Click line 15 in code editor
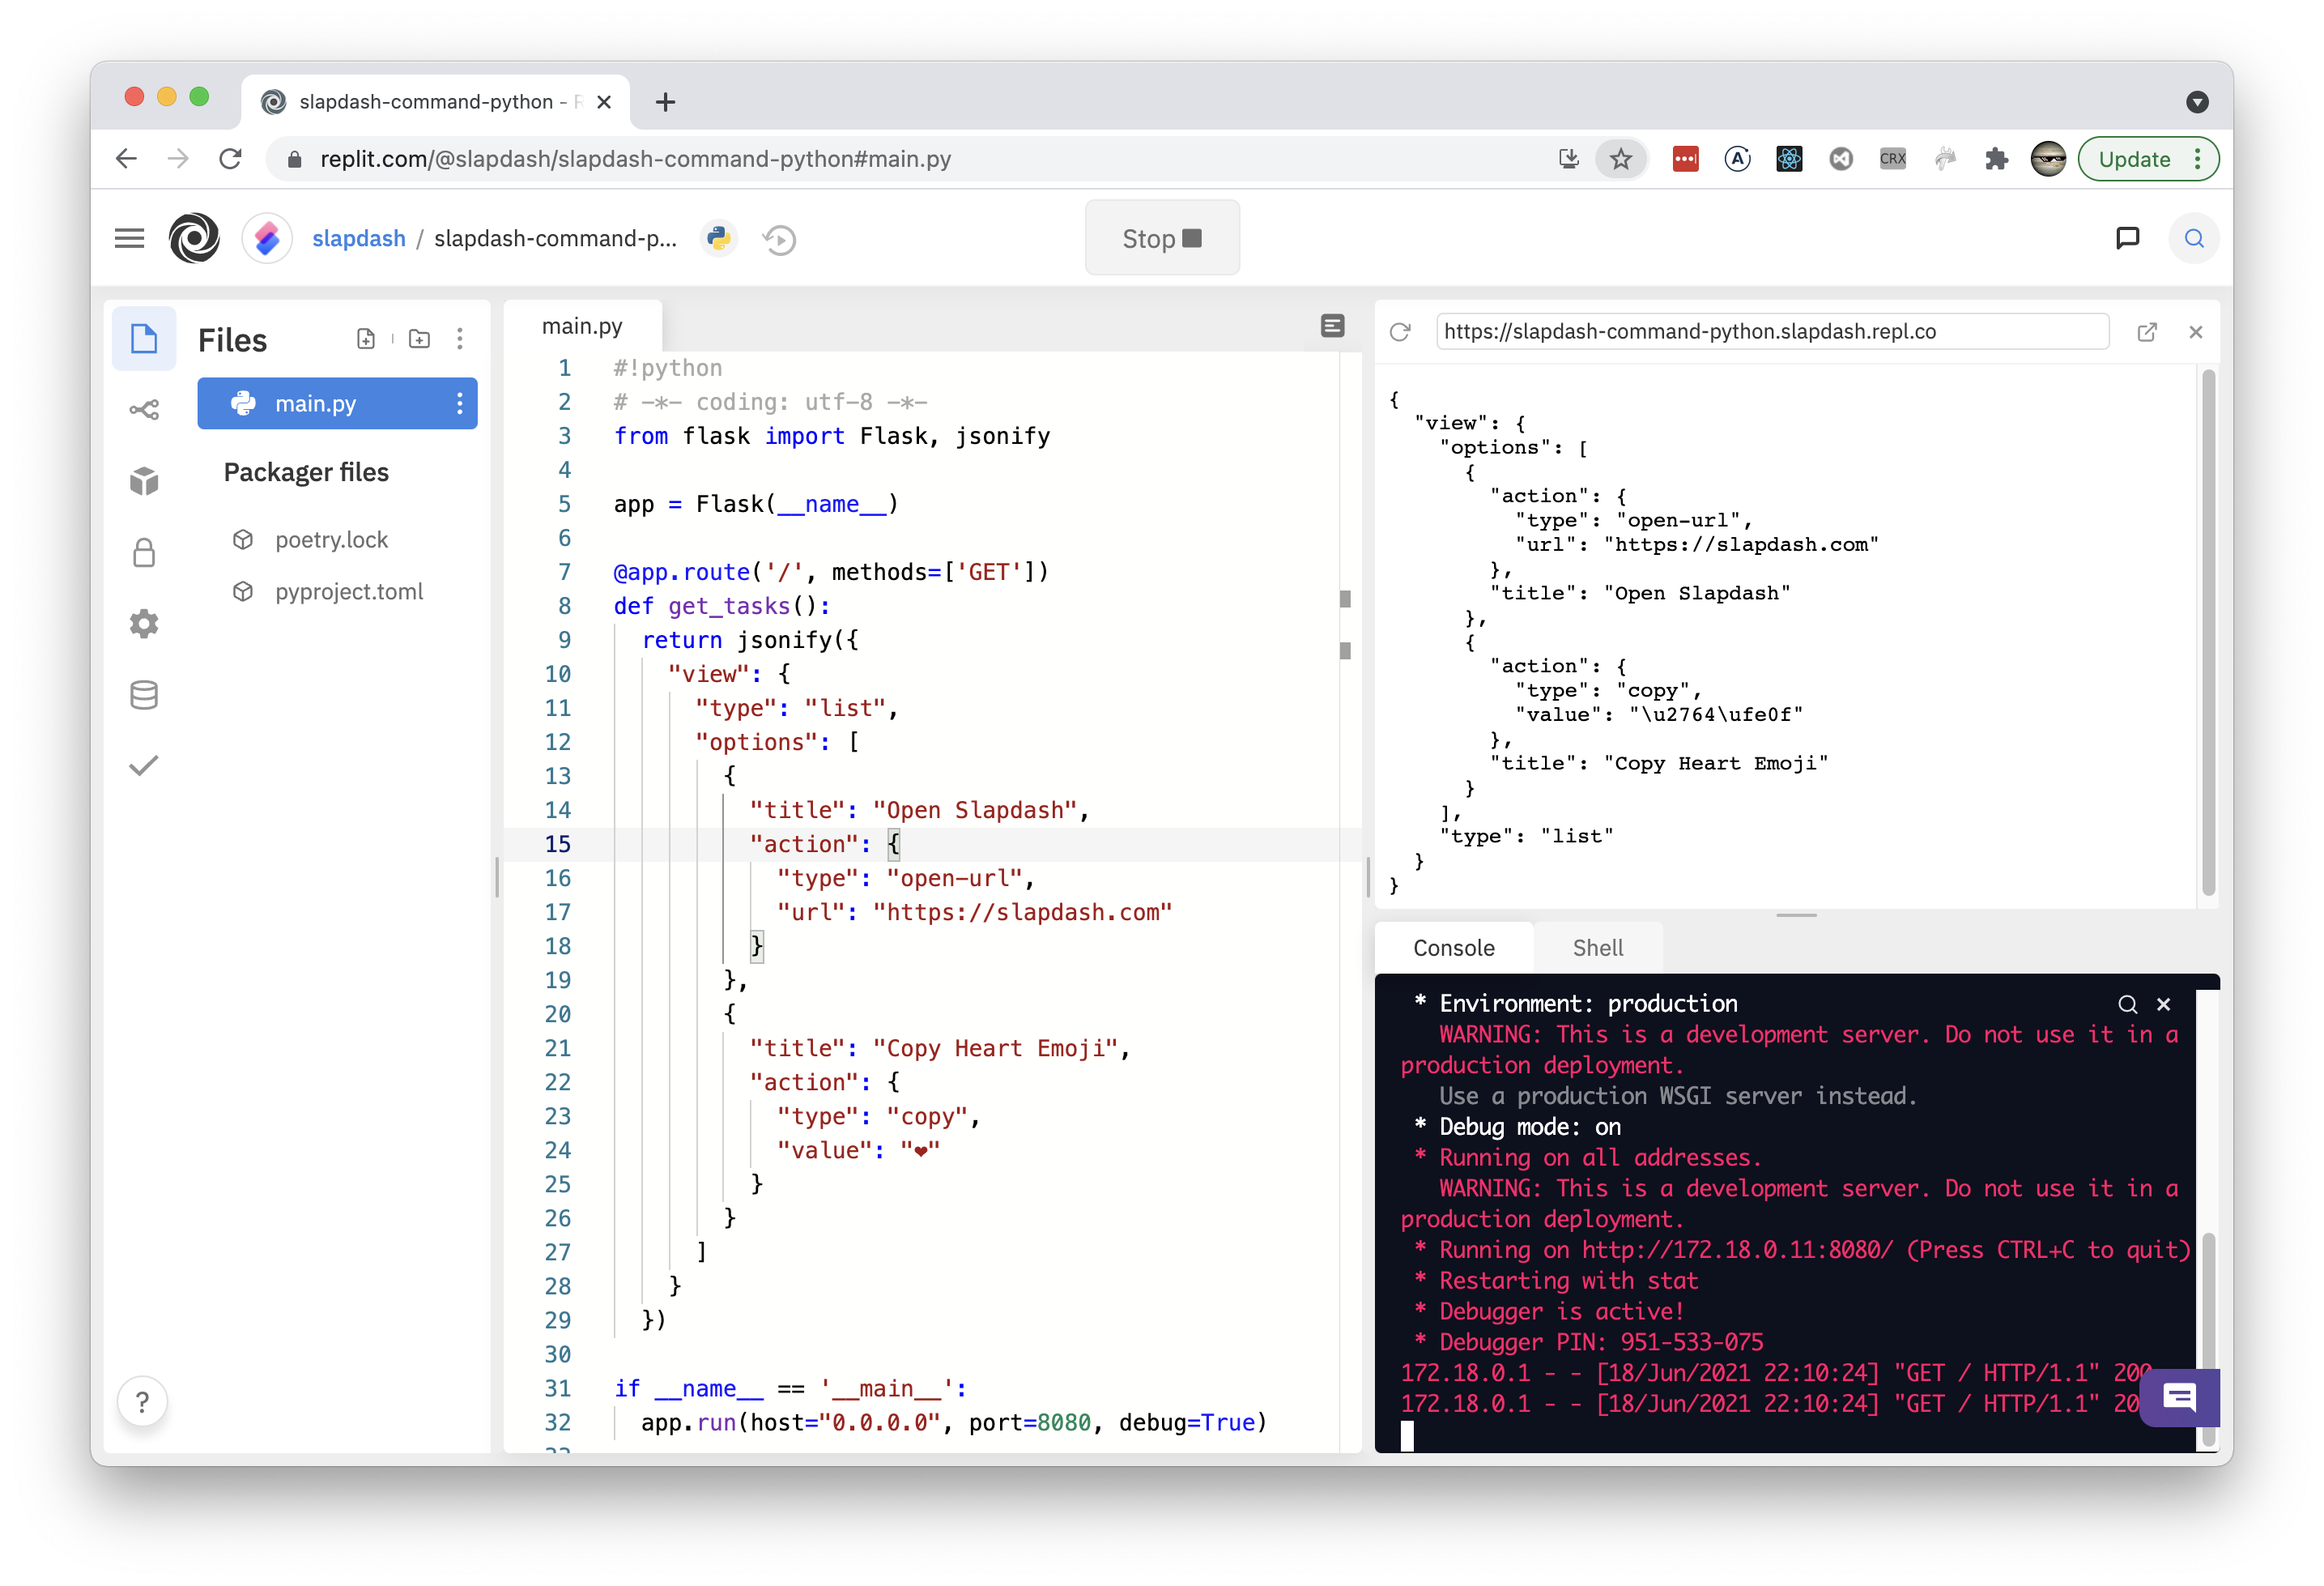 click(932, 844)
